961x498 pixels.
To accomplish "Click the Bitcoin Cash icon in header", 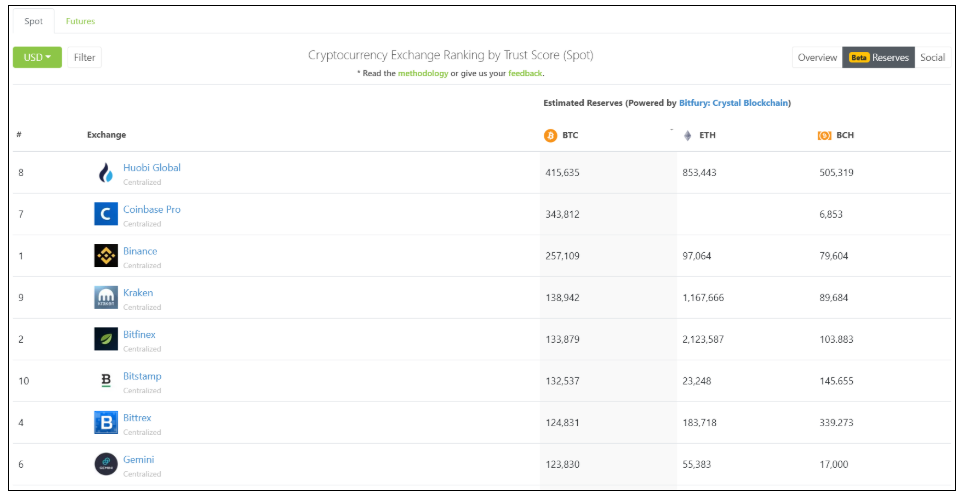I will 824,135.
